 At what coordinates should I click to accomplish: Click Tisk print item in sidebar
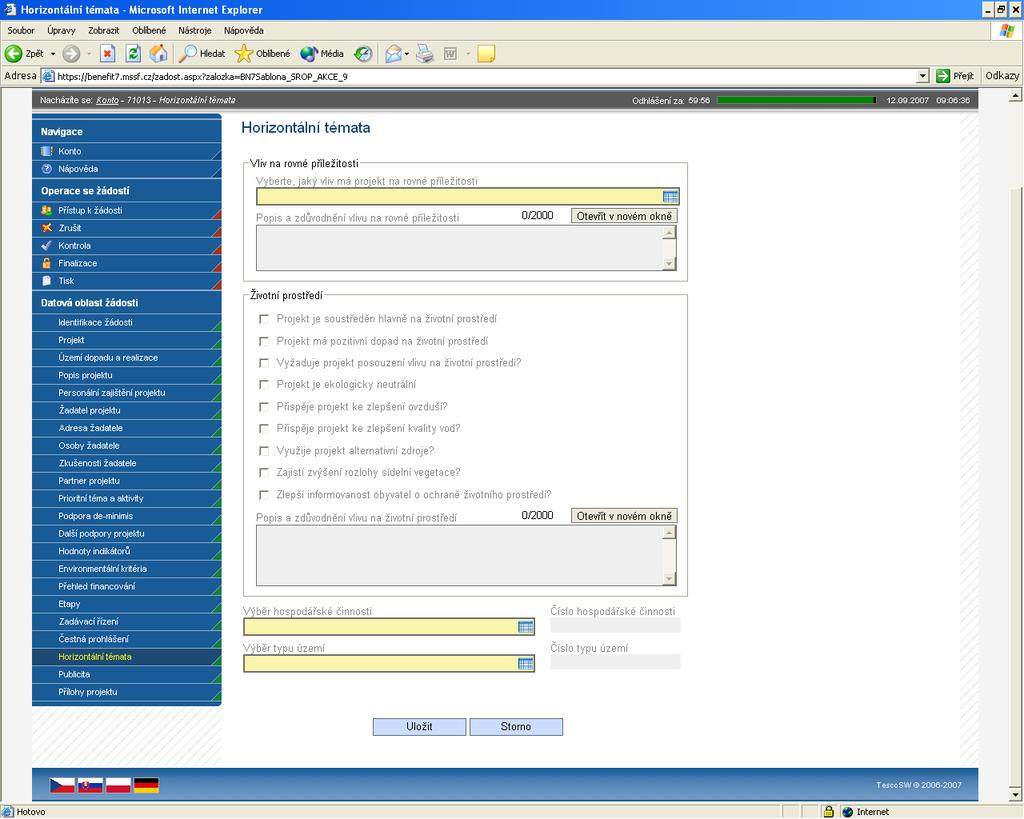(127, 281)
